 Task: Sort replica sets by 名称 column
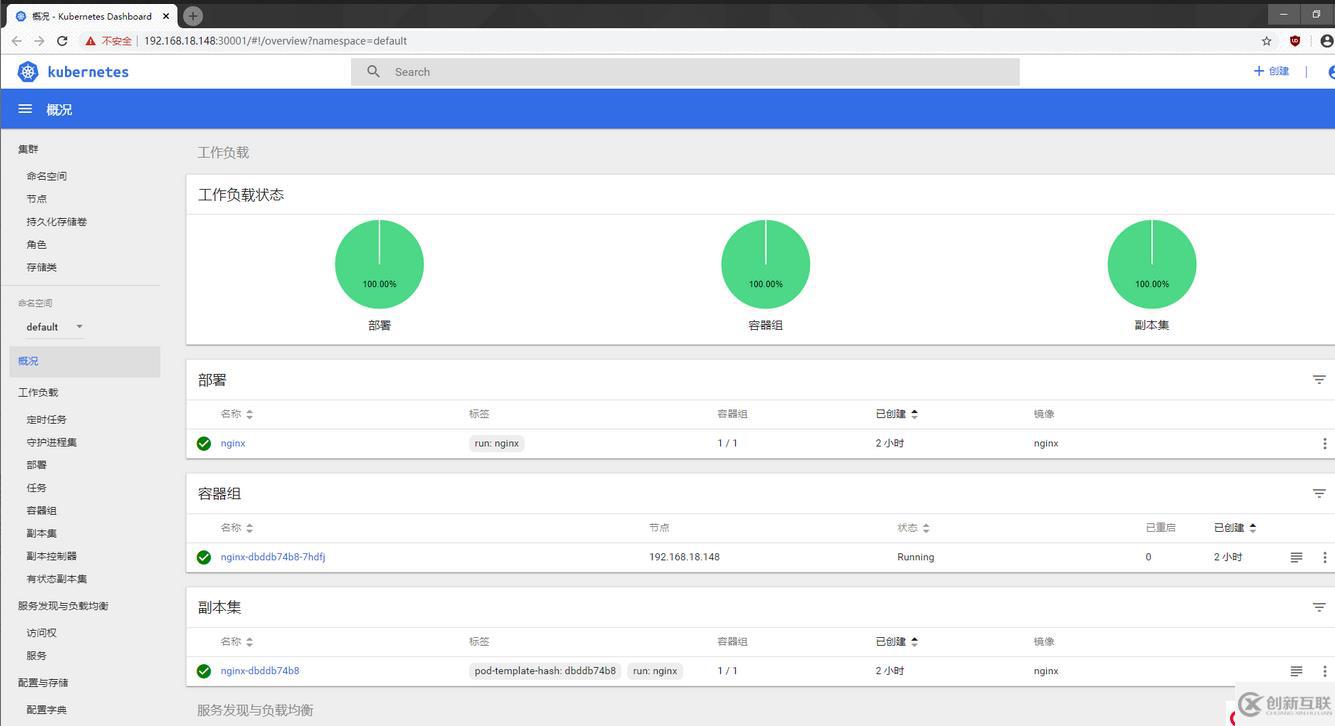237,642
